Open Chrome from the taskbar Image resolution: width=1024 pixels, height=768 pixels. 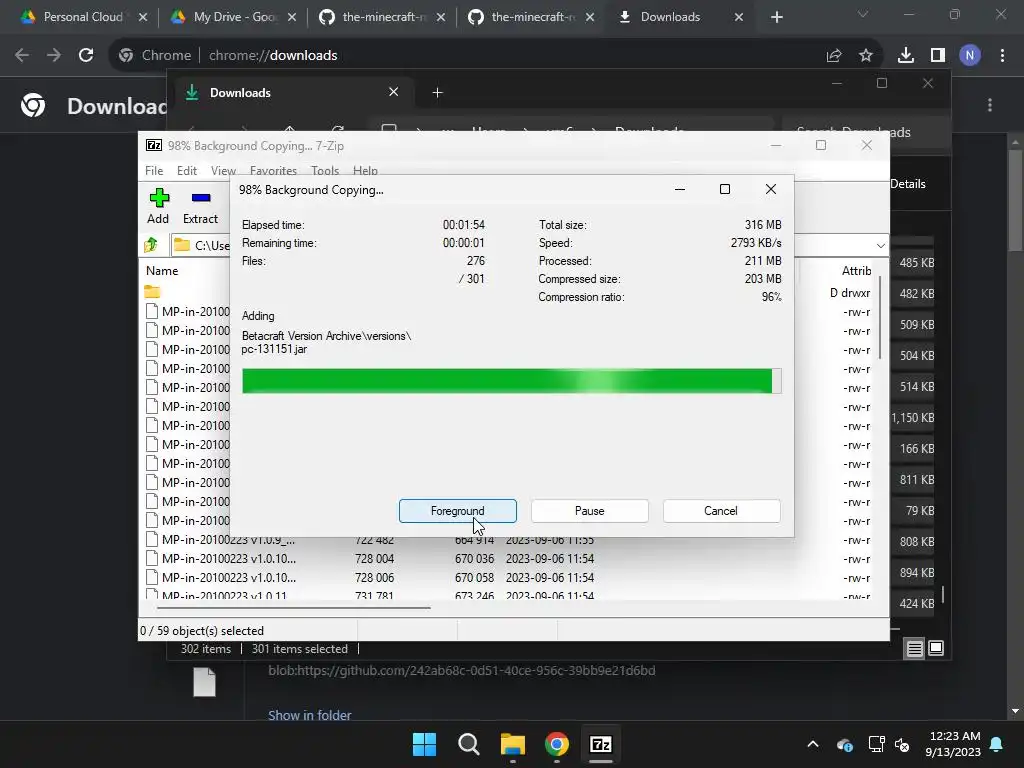coord(556,744)
